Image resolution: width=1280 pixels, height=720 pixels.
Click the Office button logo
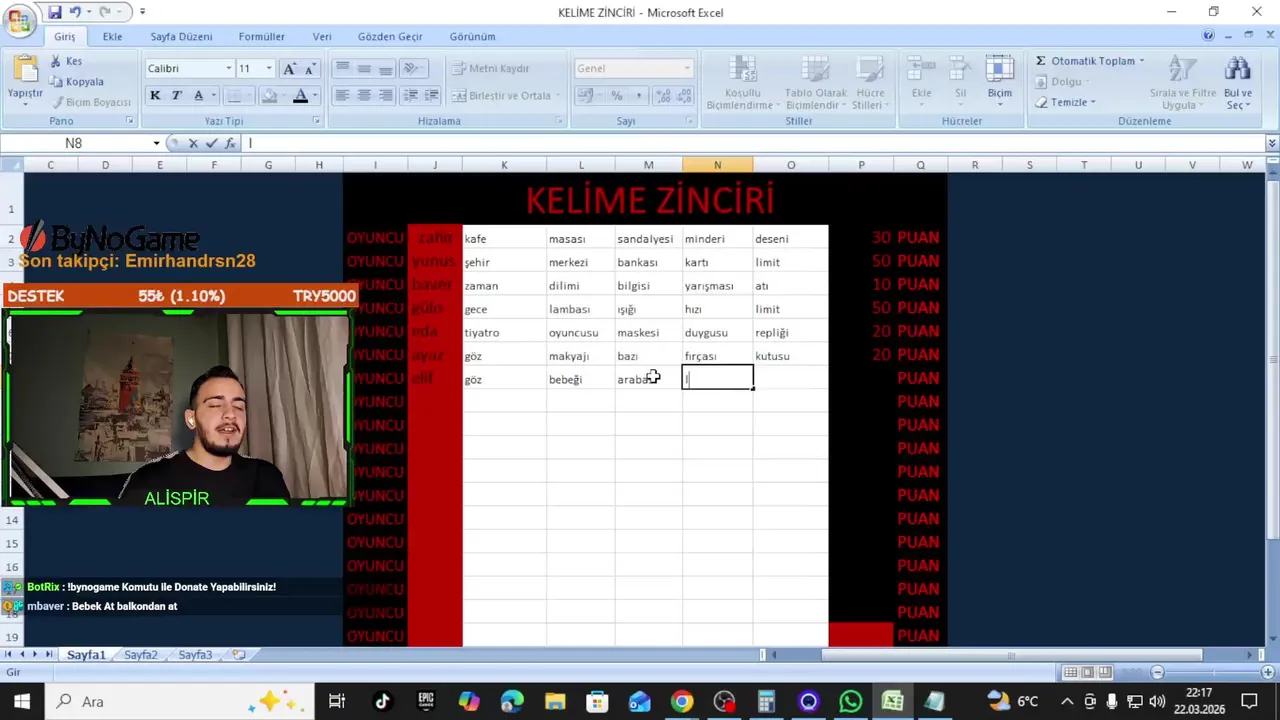(19, 19)
